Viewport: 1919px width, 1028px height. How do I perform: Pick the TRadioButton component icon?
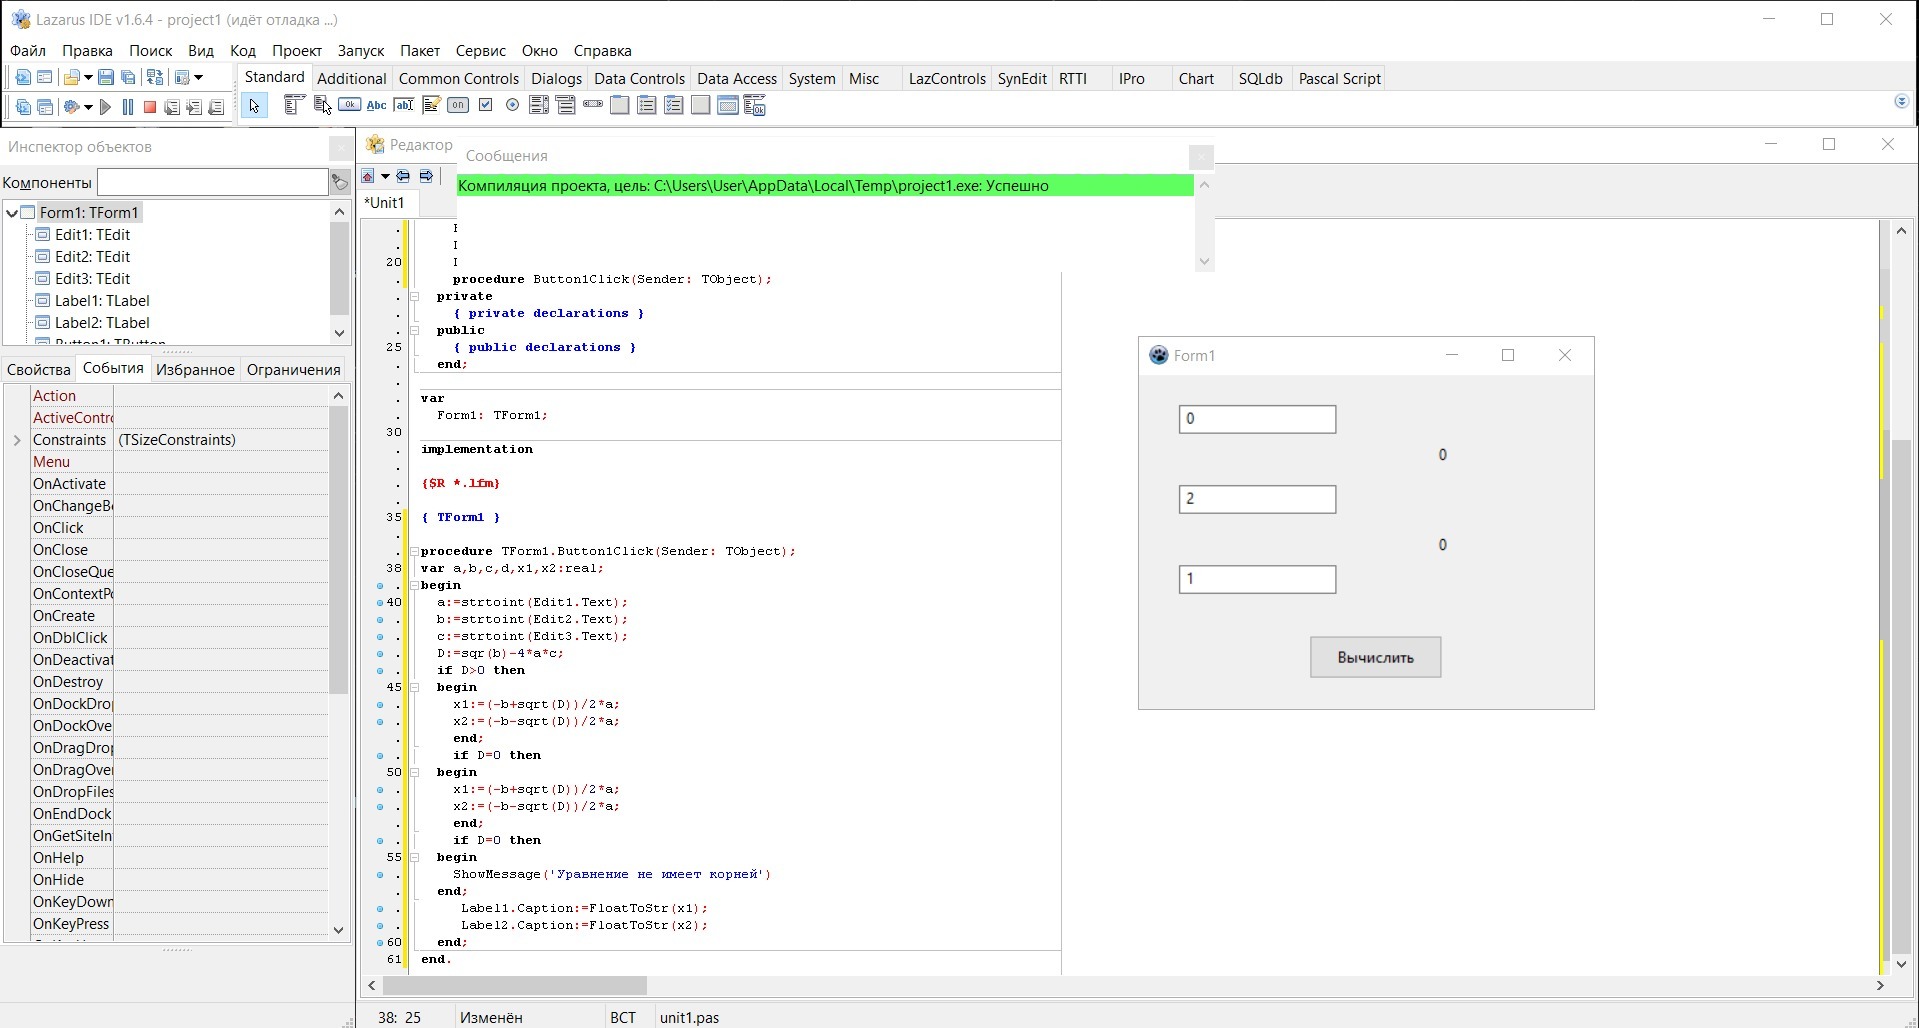[x=512, y=105]
